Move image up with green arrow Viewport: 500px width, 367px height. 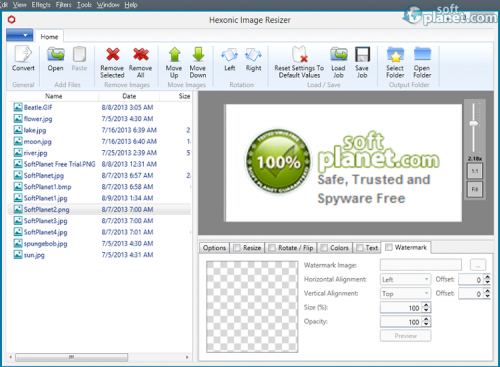(174, 54)
